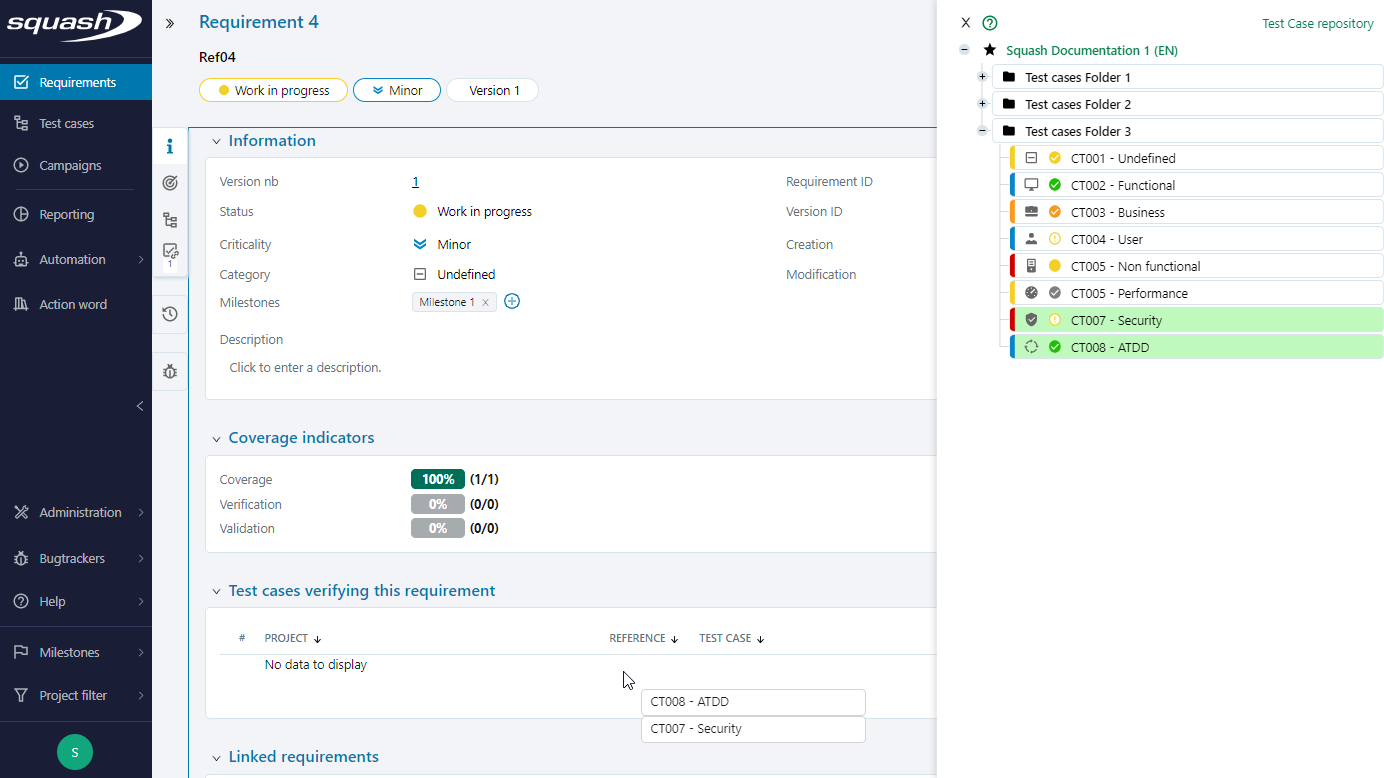The width and height of the screenshot is (1384, 778).
Task: Select the CT008 - ATDD autocomplete suggestion
Action: [752, 702]
